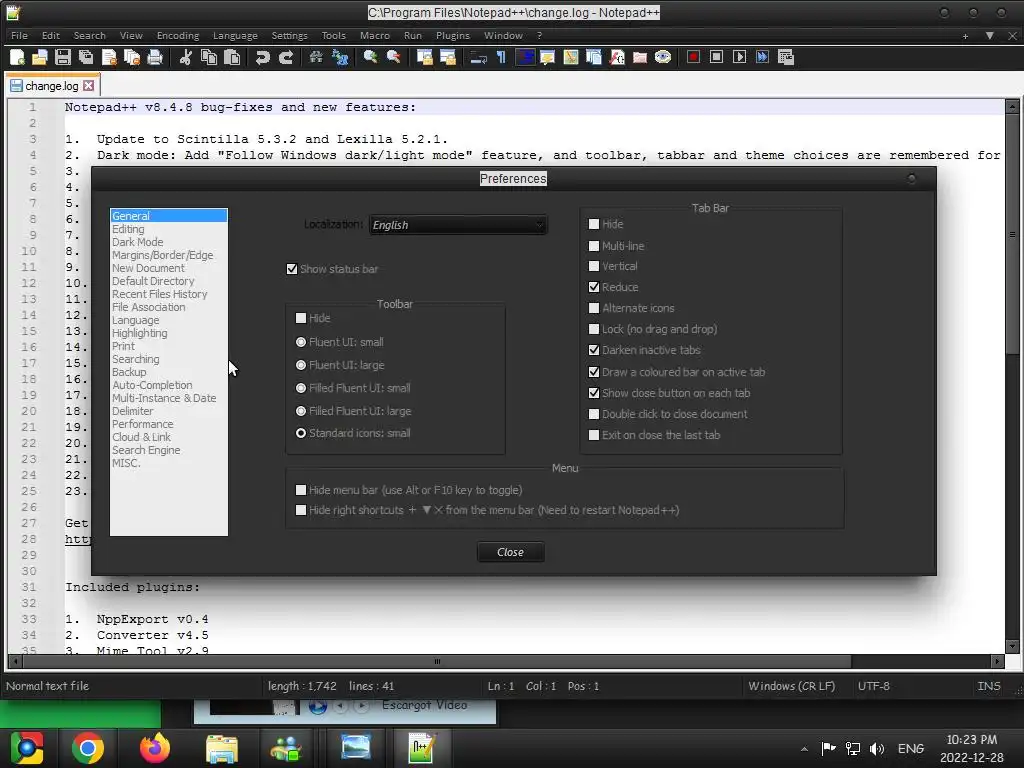Click the Preferences Close button
The height and width of the screenshot is (768, 1024).
pos(511,552)
